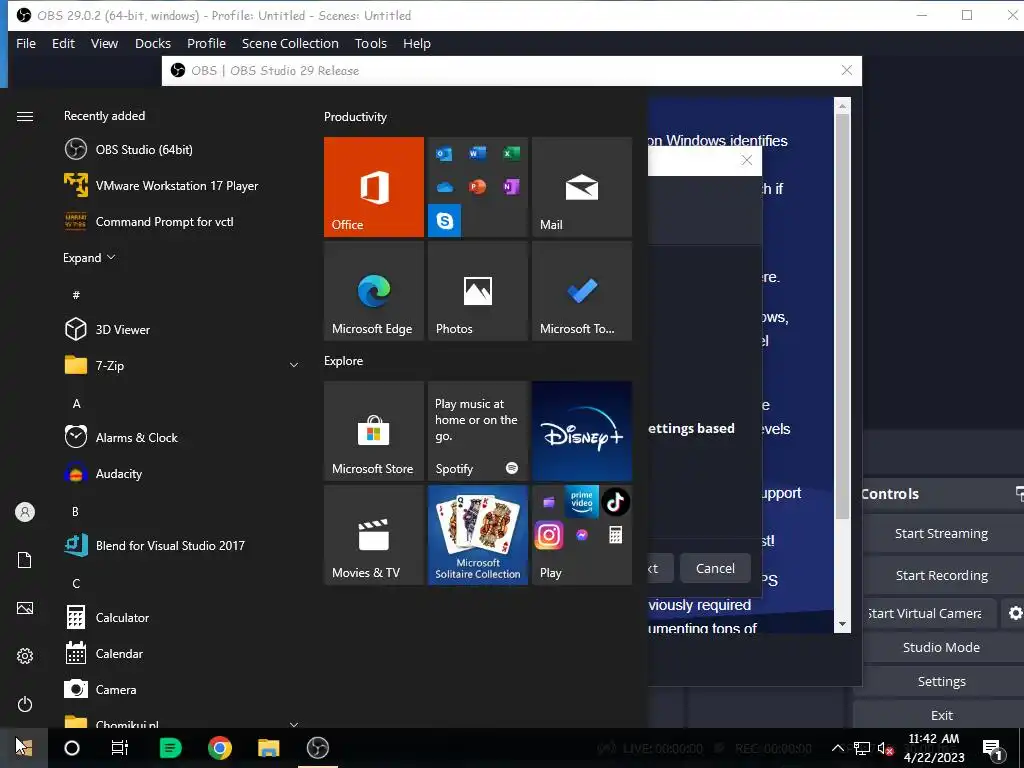Image resolution: width=1024 pixels, height=768 pixels.
Task: Open the Profile menu in OBS
Action: [206, 43]
